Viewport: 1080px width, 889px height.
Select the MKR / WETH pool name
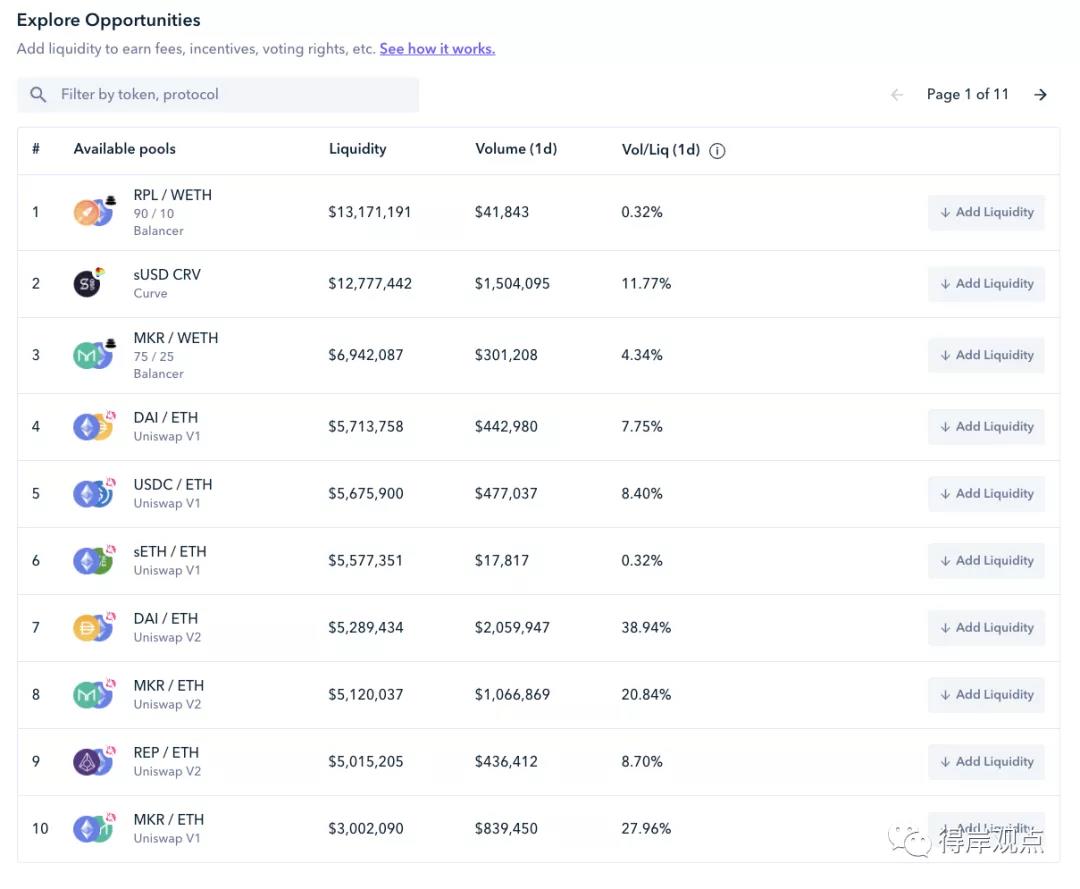pos(176,338)
